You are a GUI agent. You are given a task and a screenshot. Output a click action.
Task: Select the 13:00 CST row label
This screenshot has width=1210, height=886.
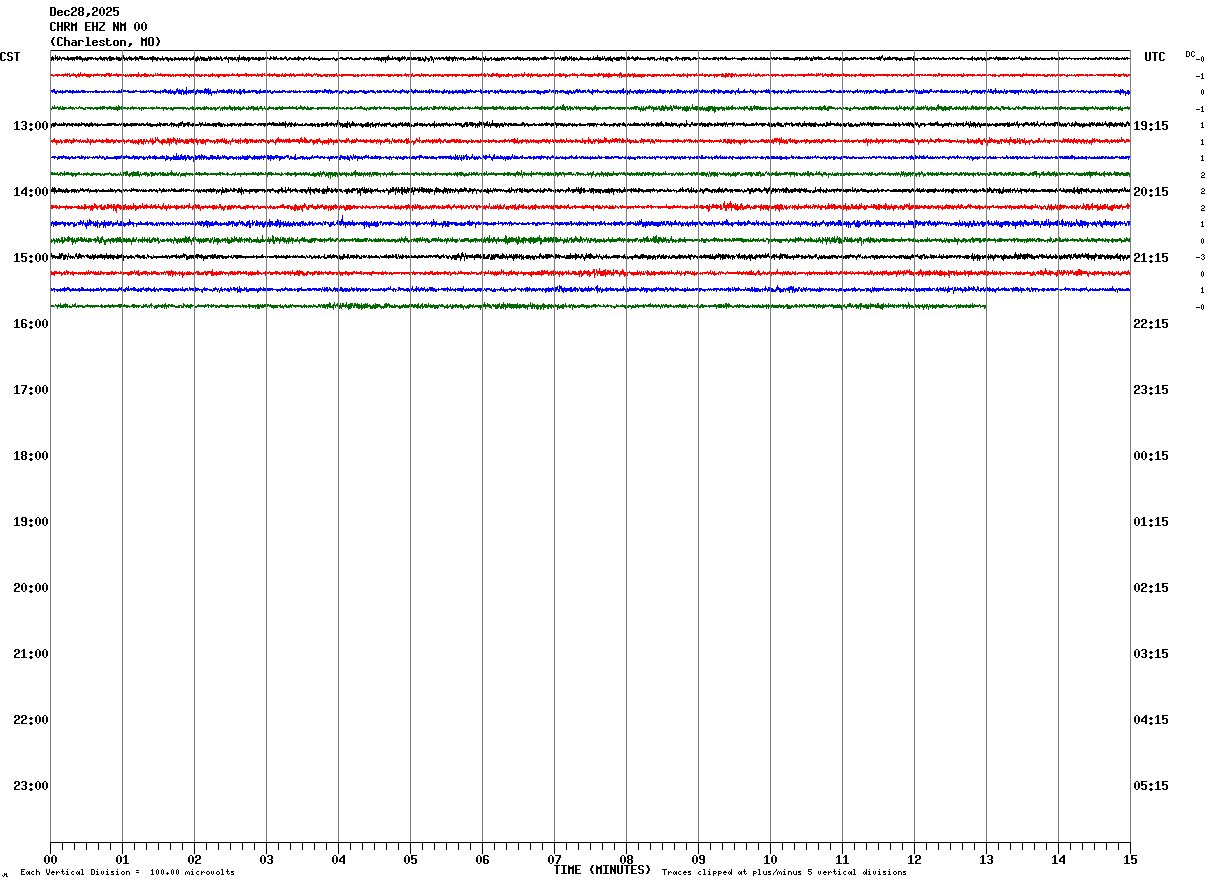[x=31, y=126]
